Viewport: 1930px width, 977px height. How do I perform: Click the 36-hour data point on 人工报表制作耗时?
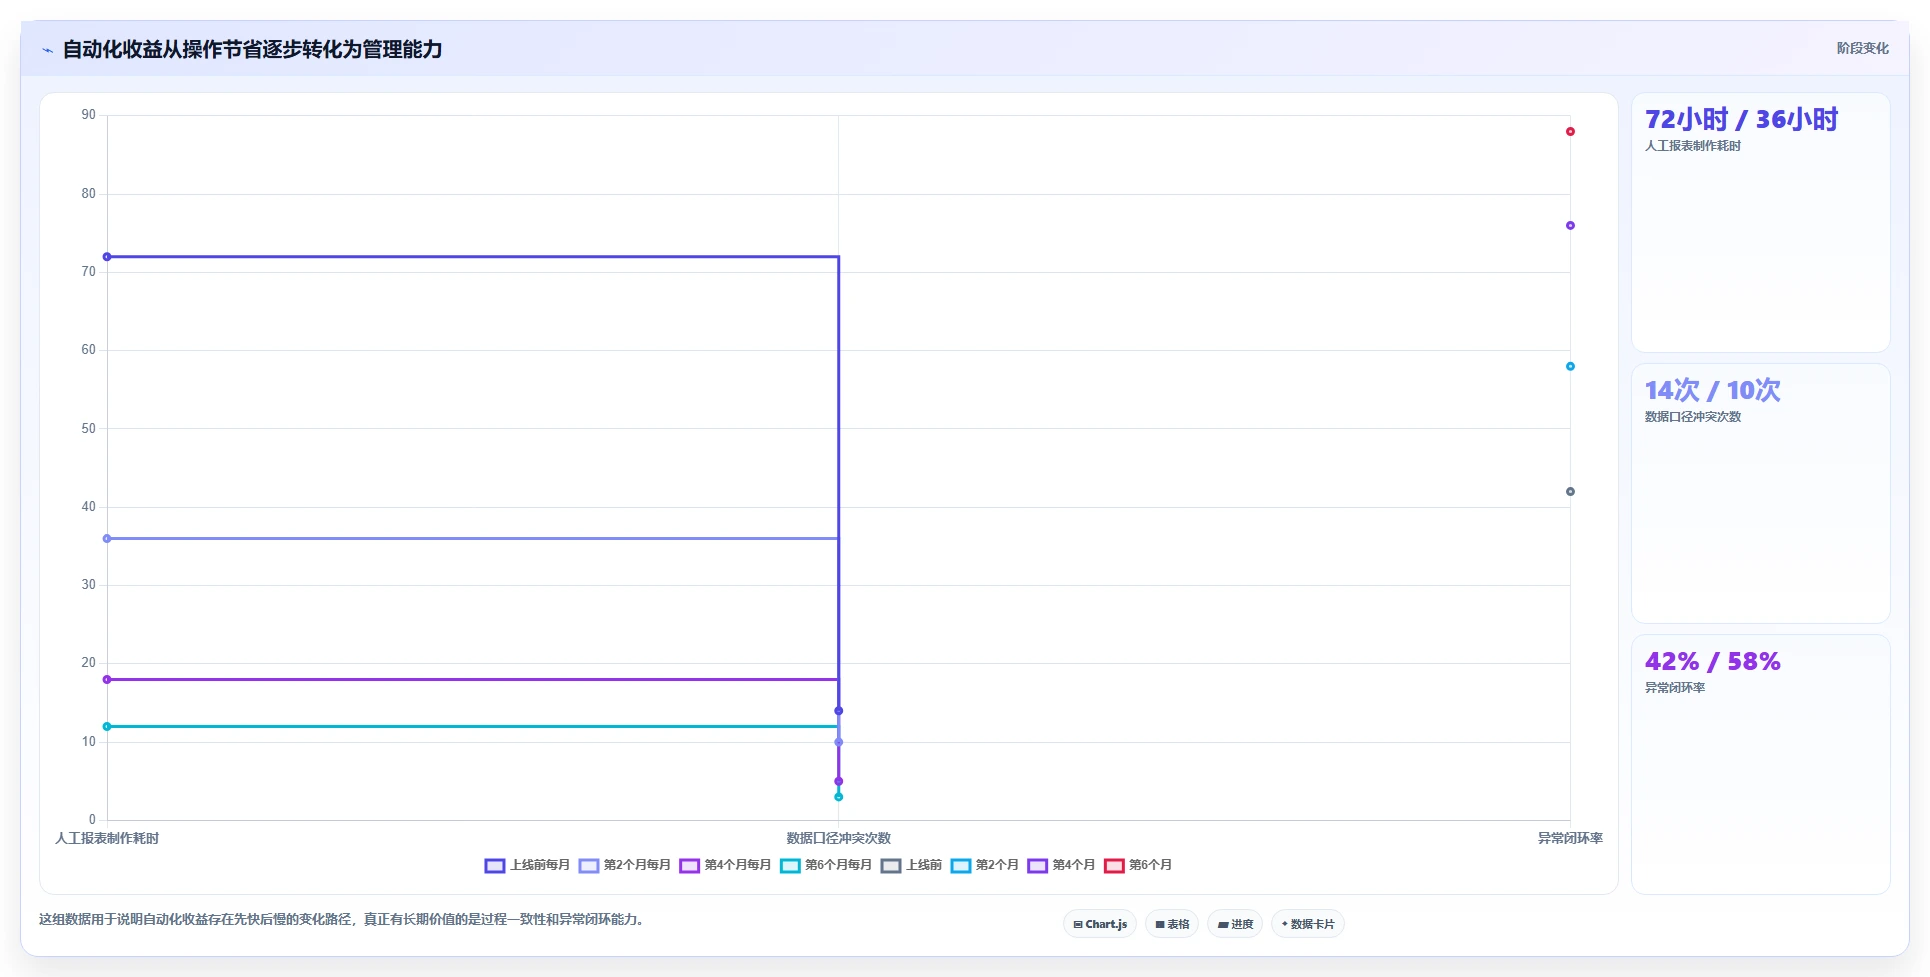pos(107,539)
